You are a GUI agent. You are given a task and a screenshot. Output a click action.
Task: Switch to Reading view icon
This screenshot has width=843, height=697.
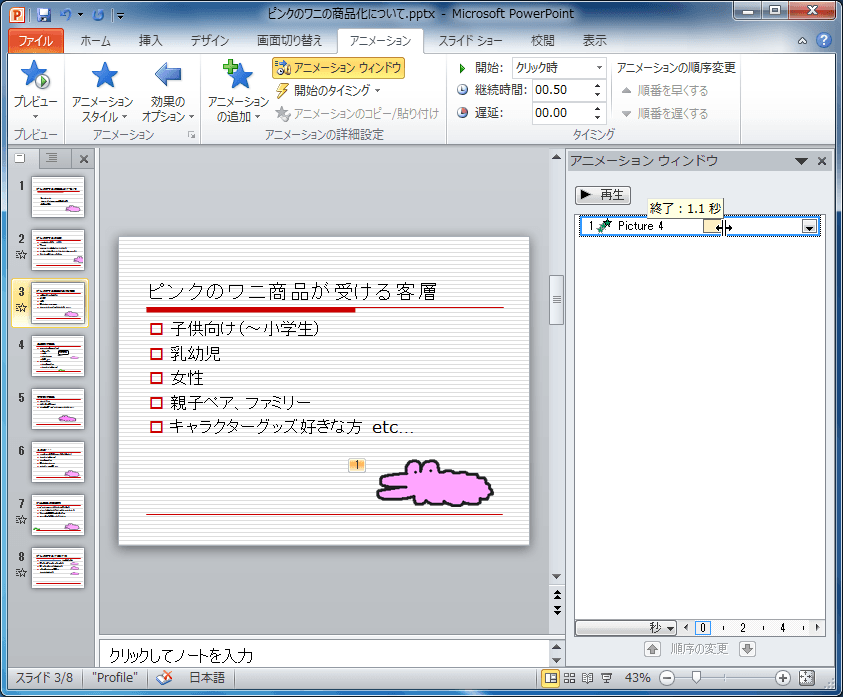[x=588, y=678]
